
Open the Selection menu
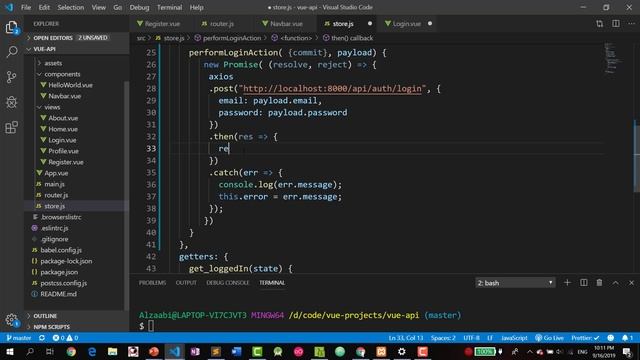point(71,7)
